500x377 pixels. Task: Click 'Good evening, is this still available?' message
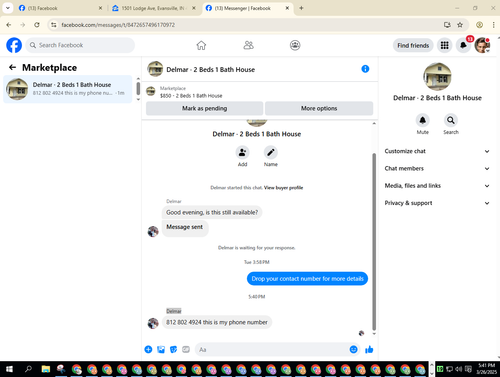pyautogui.click(x=212, y=212)
